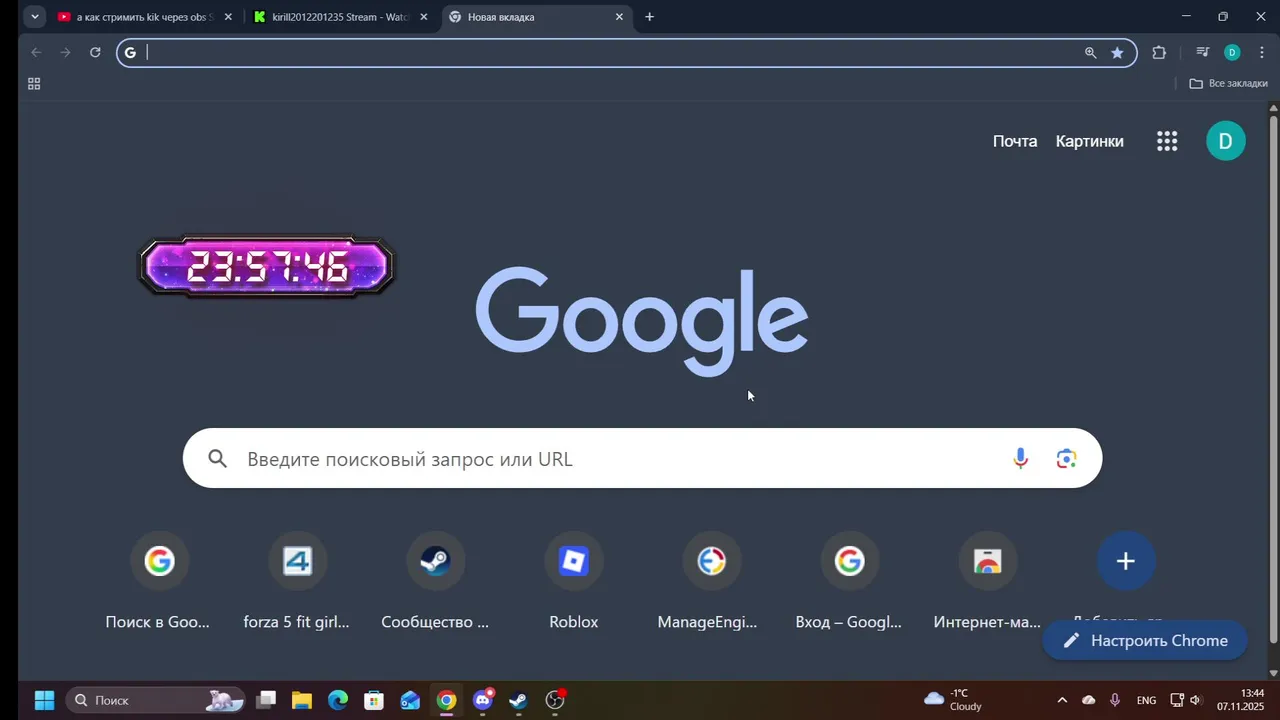Click the Настроить Chrome button
Image resolution: width=1280 pixels, height=720 pixels.
pos(1145,641)
